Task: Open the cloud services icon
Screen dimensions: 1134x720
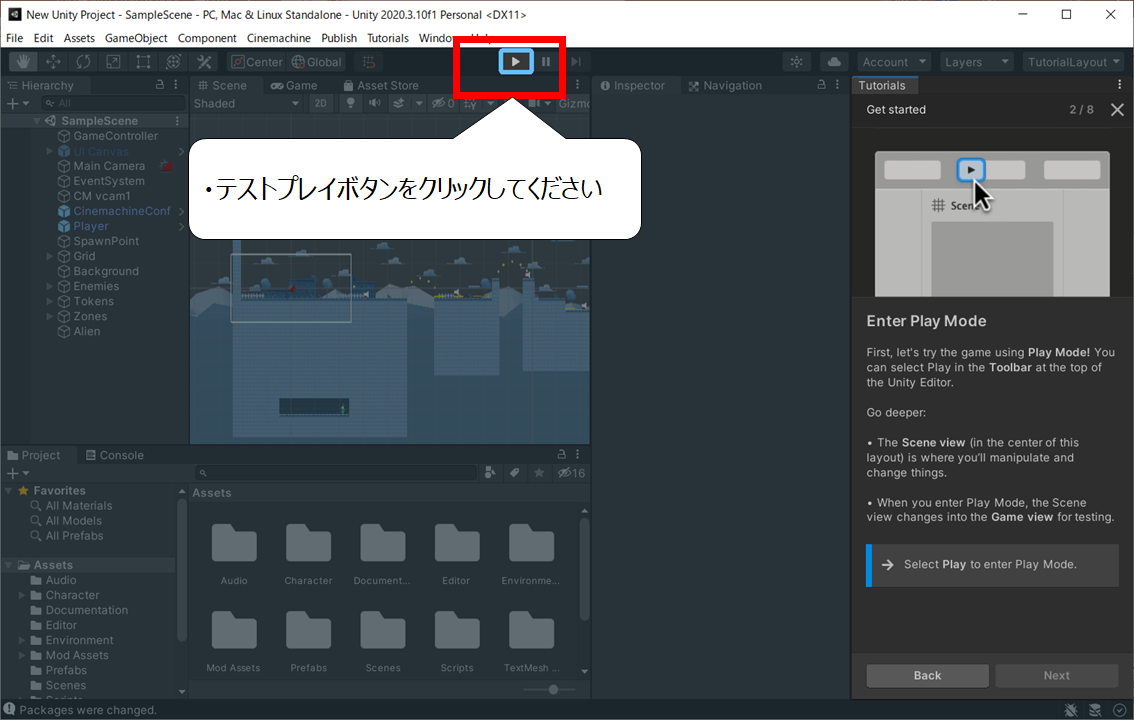Action: 834,62
